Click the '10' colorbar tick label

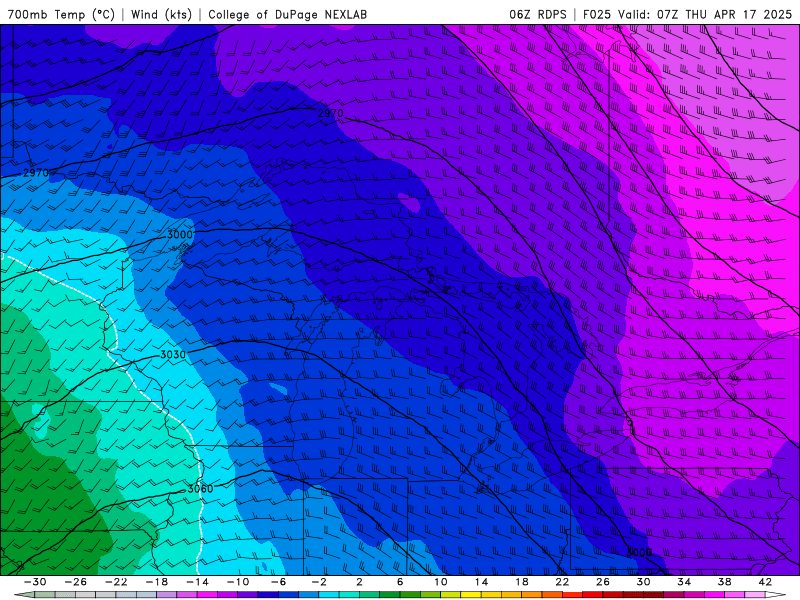(x=440, y=582)
